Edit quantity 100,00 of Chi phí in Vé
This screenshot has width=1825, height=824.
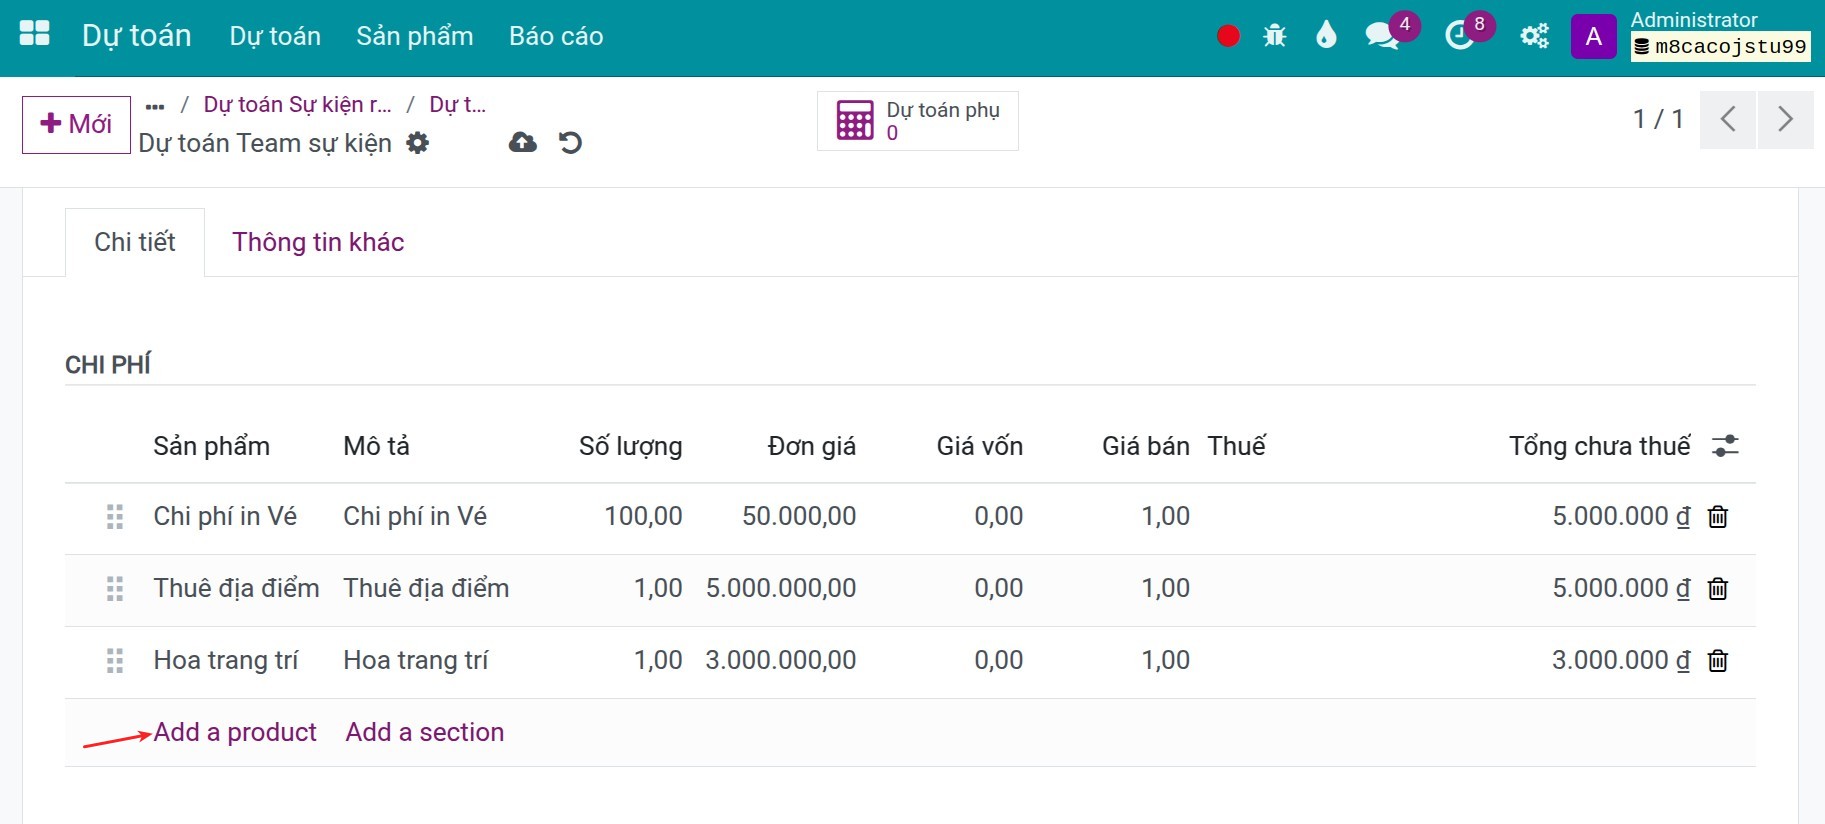pyautogui.click(x=643, y=517)
